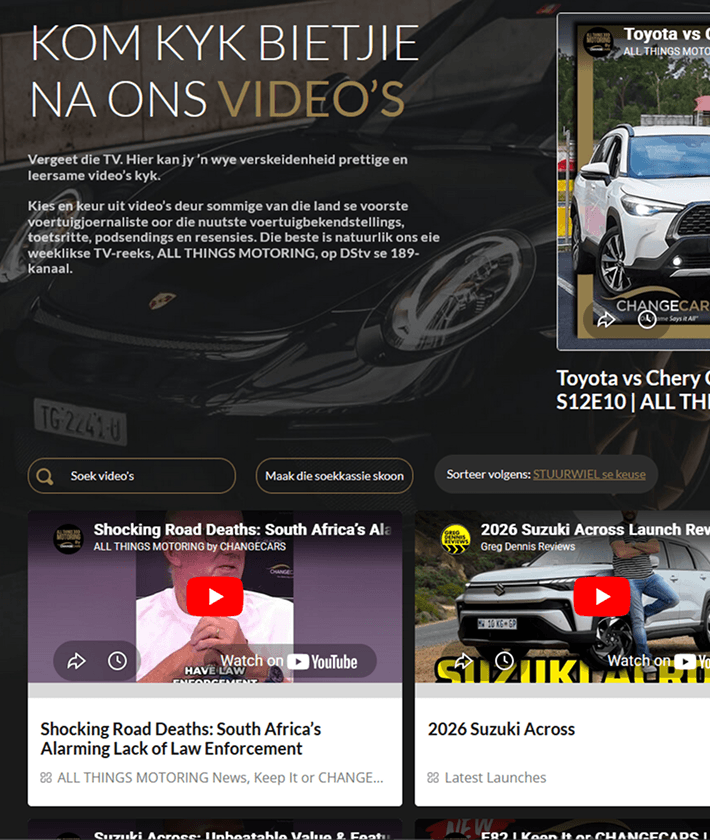Click Watch on YouTube on first video
The height and width of the screenshot is (840, 710).
289,662
